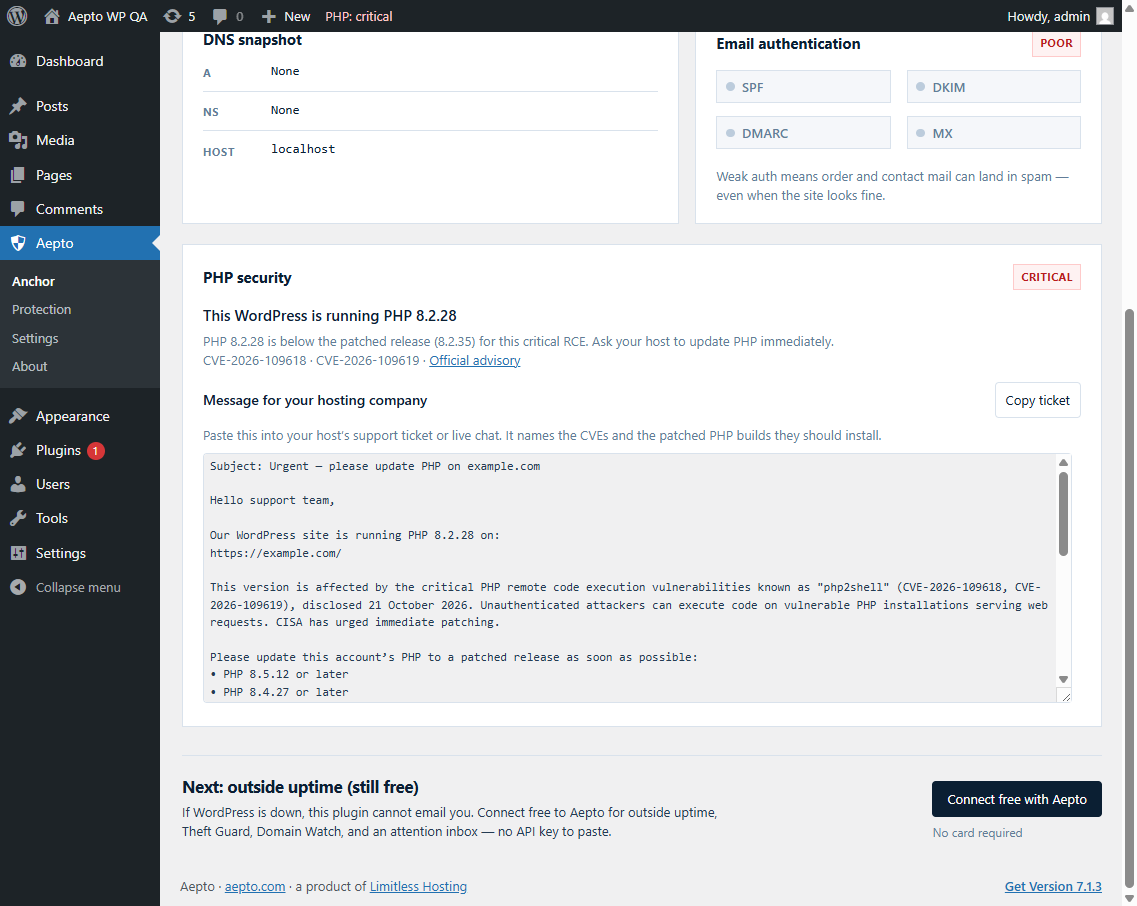1137x906 pixels.
Task: Click Aepto WP QA site name
Action: [x=107, y=16]
